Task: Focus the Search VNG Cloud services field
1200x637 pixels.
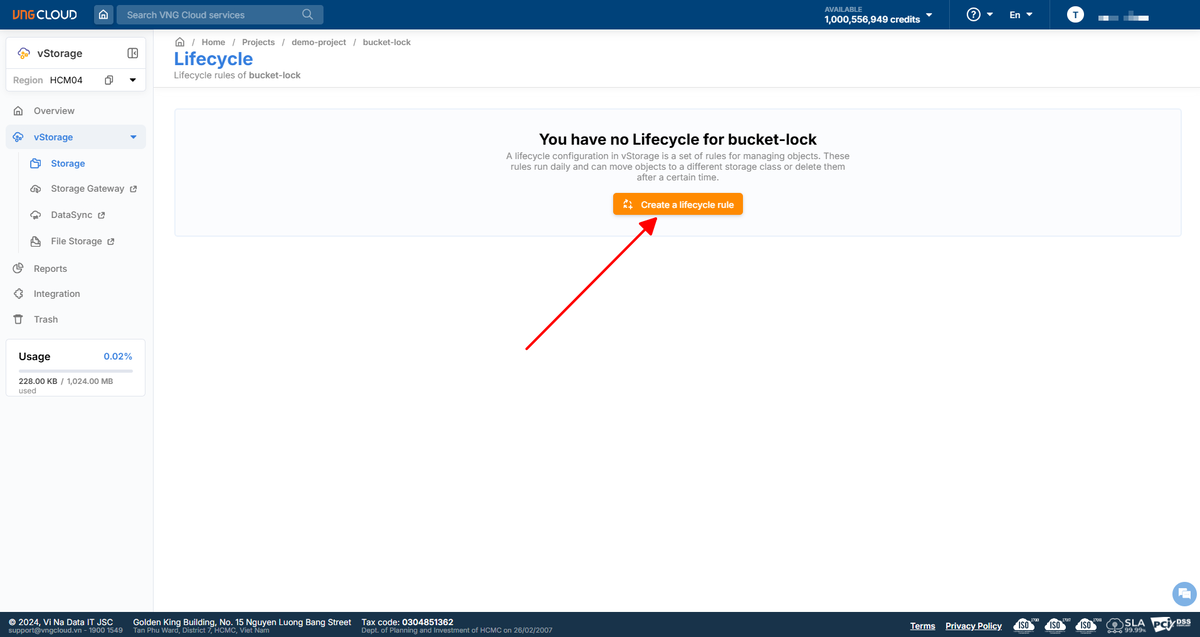Action: (210, 15)
